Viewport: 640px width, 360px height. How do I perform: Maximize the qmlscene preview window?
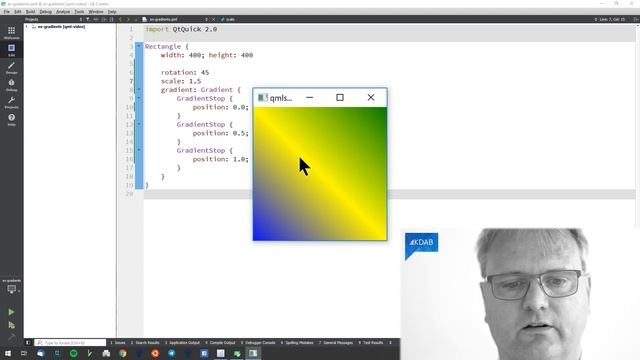340,98
